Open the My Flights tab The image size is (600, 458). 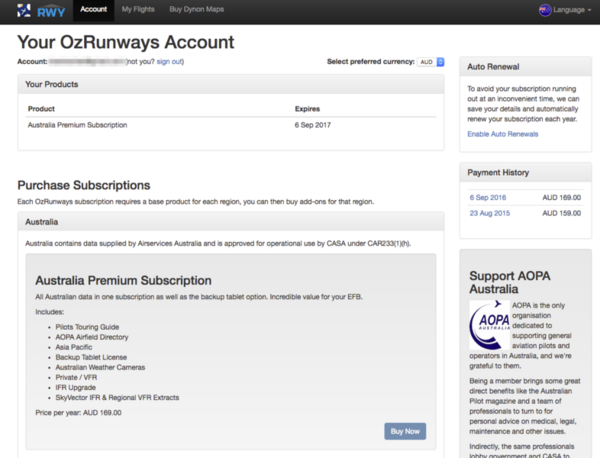(139, 9)
